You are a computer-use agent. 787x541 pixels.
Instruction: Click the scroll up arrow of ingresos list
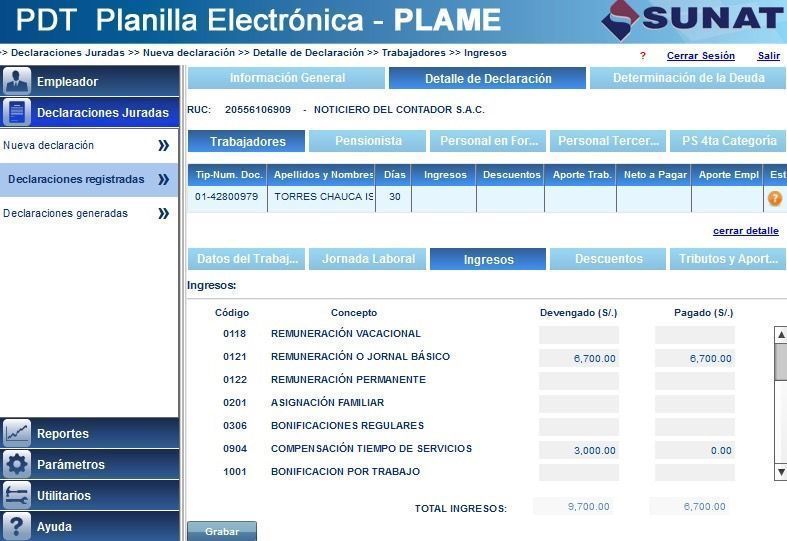click(x=780, y=335)
